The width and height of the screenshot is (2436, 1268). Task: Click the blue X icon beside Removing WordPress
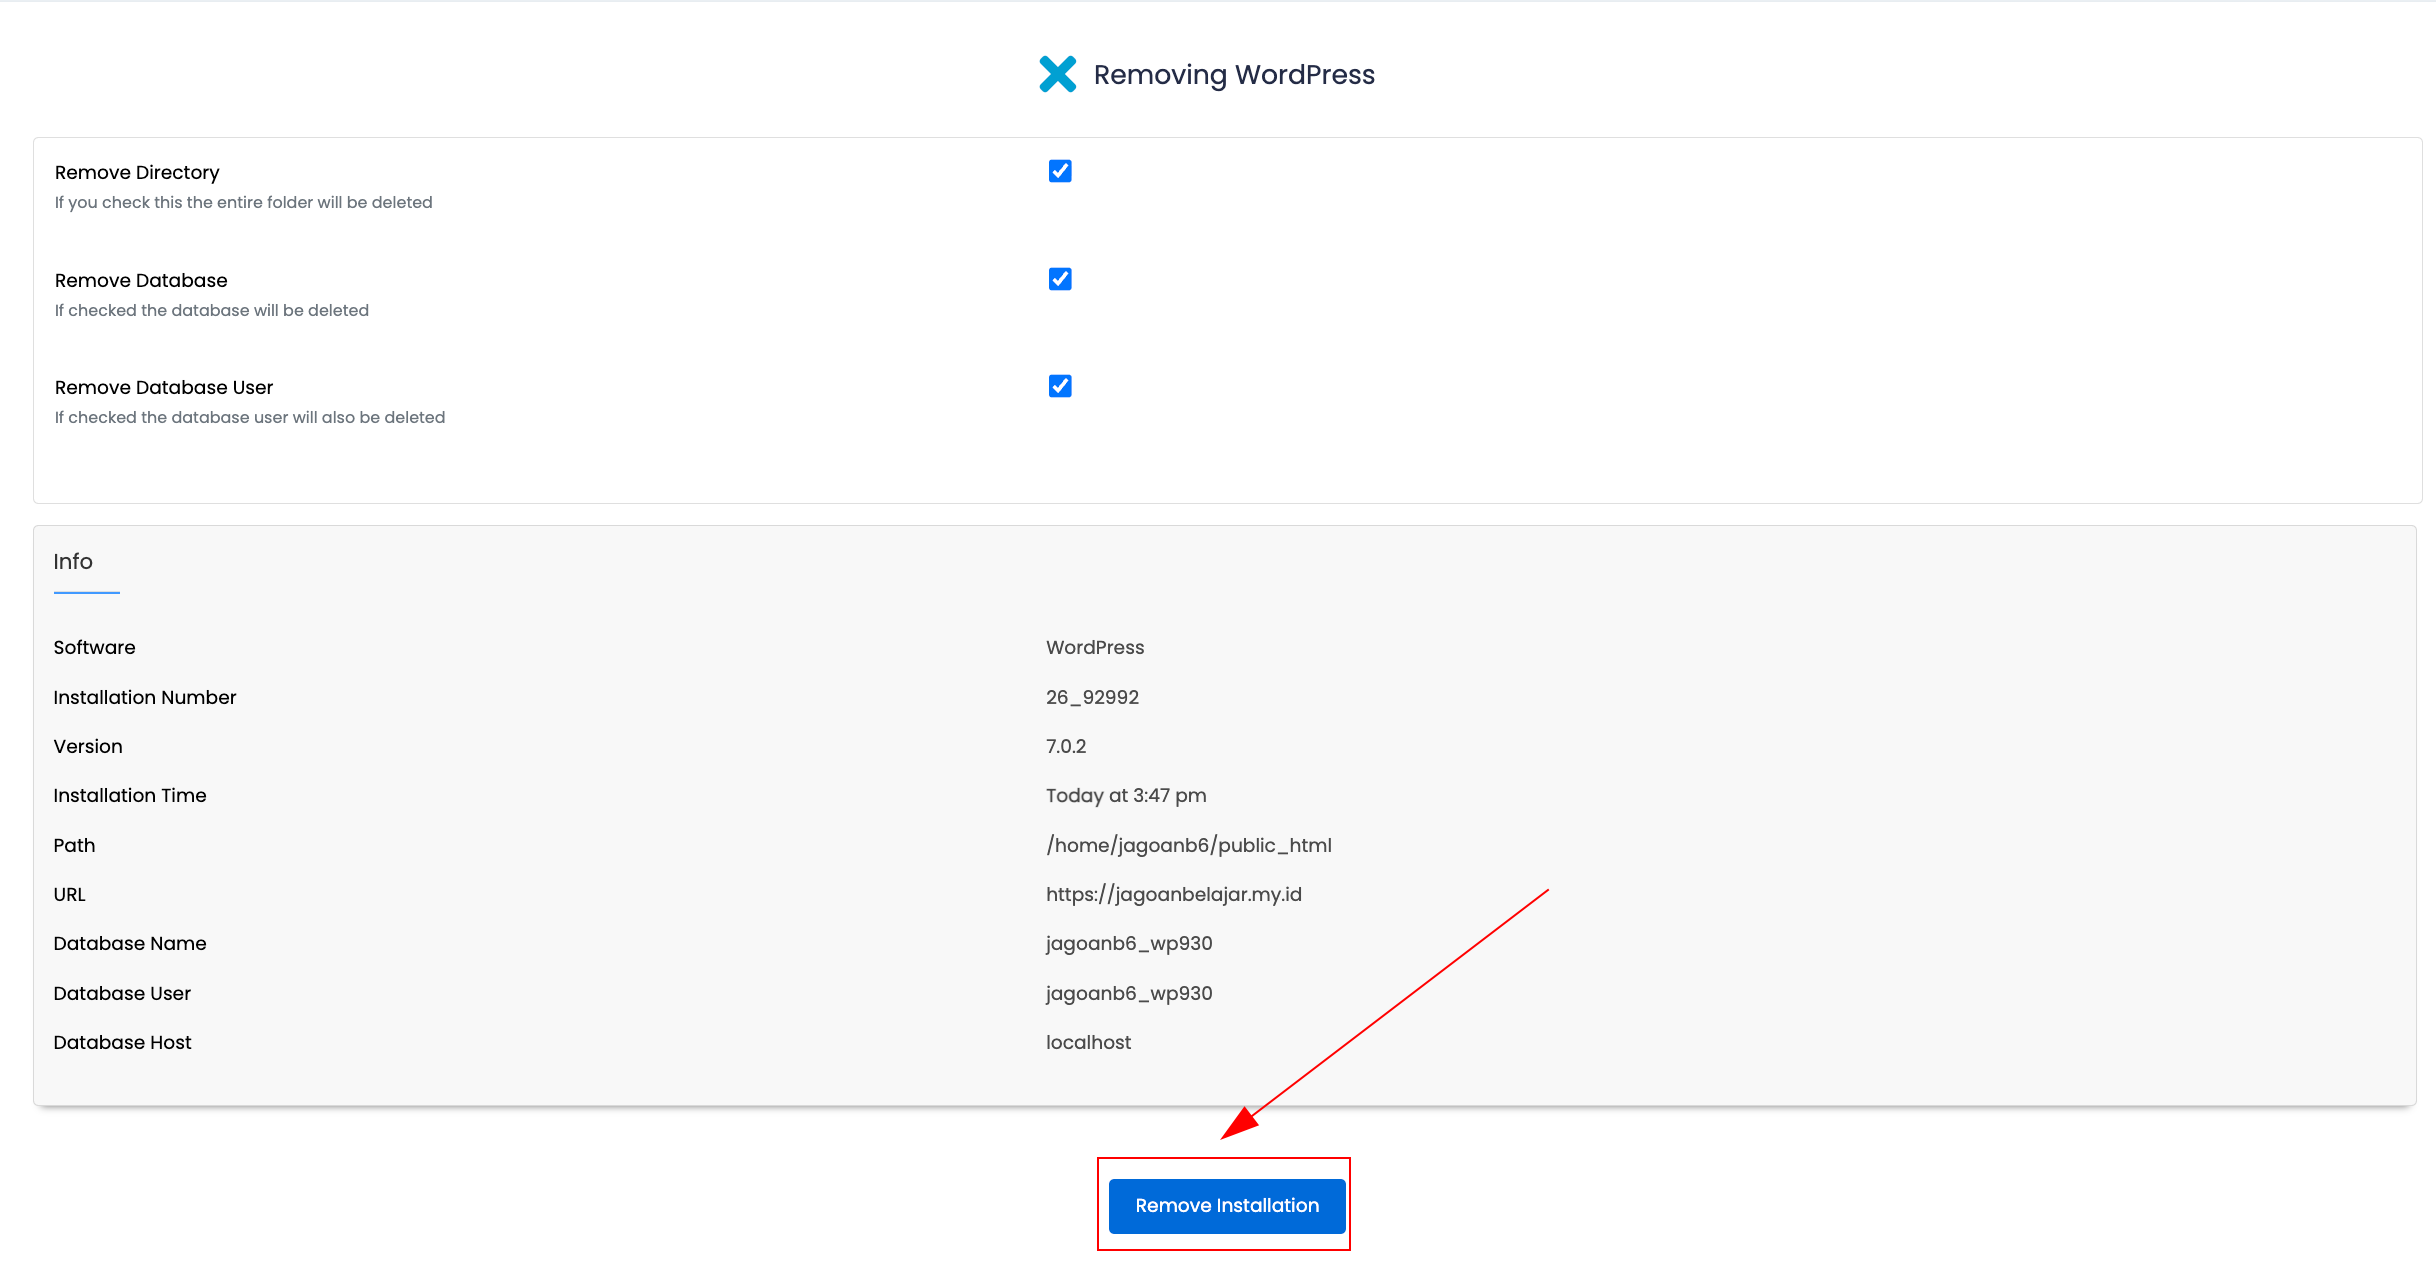(x=1057, y=74)
